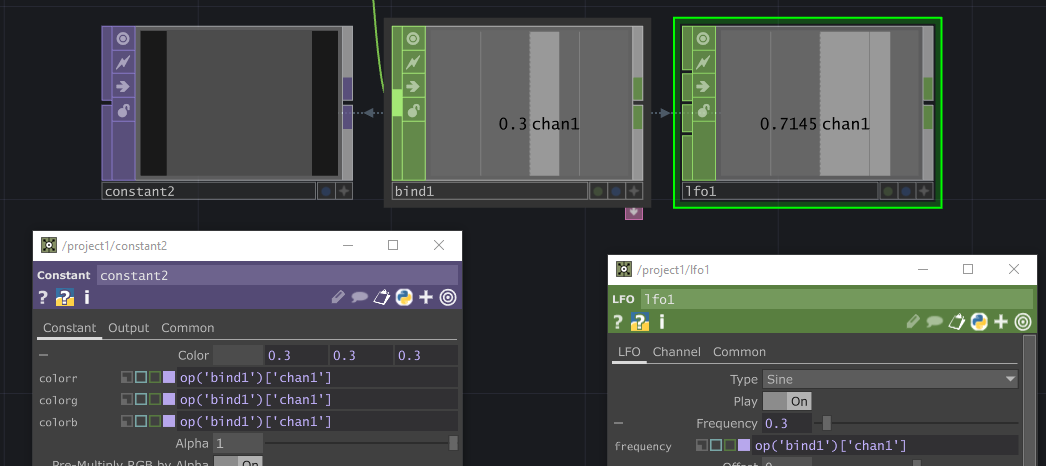Click the lock flag on constant2 node
Screen dimensions: 1046x466
tap(123, 110)
